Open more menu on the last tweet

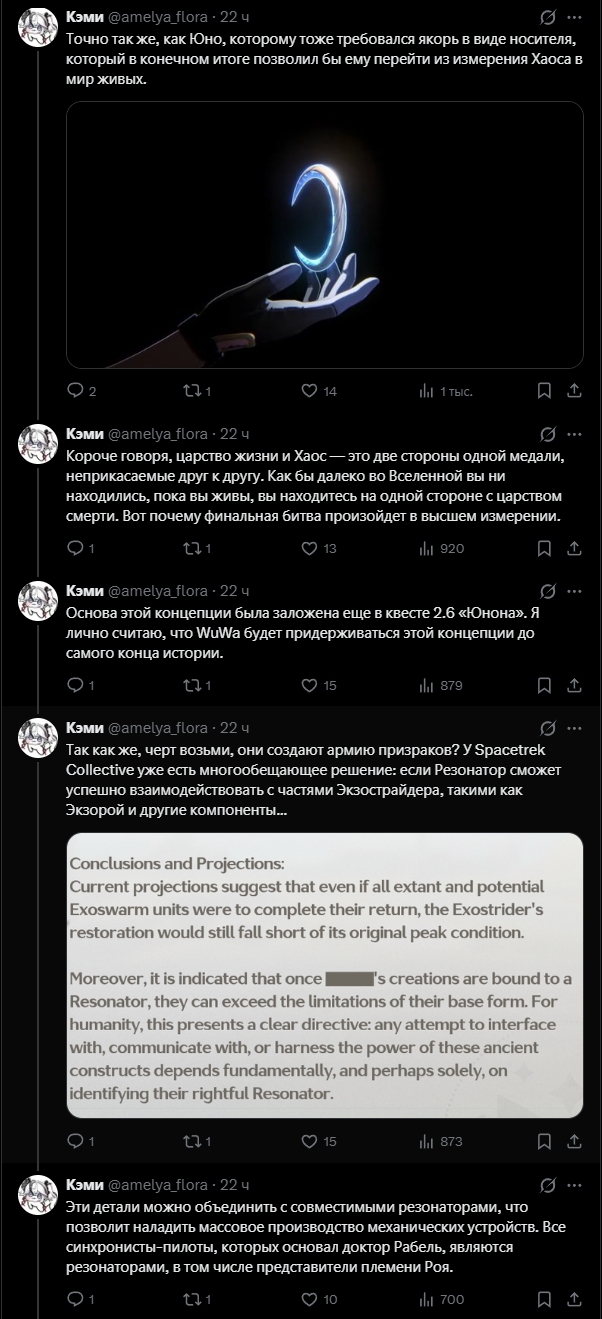coord(576,1185)
